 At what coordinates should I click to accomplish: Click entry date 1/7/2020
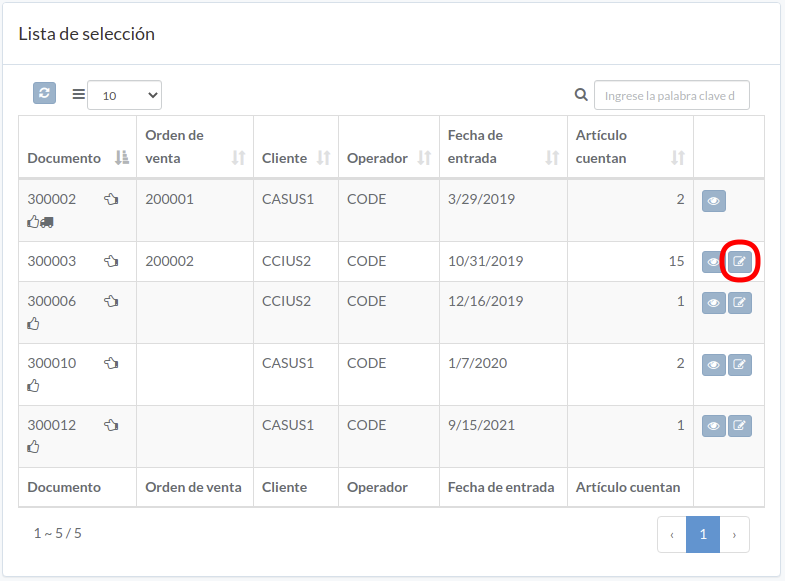477,363
